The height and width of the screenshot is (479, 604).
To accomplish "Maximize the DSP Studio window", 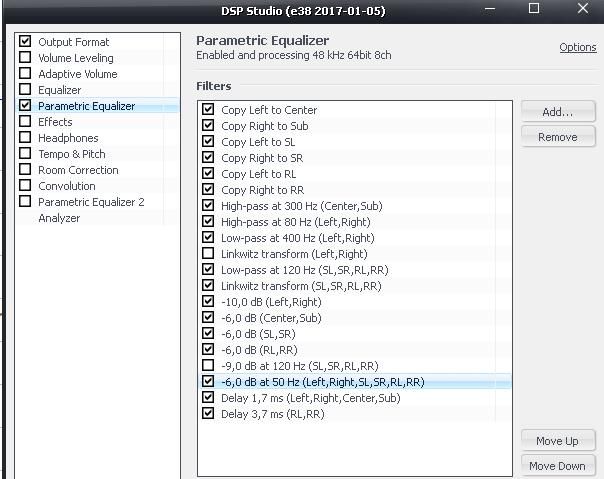I will click(534, 10).
